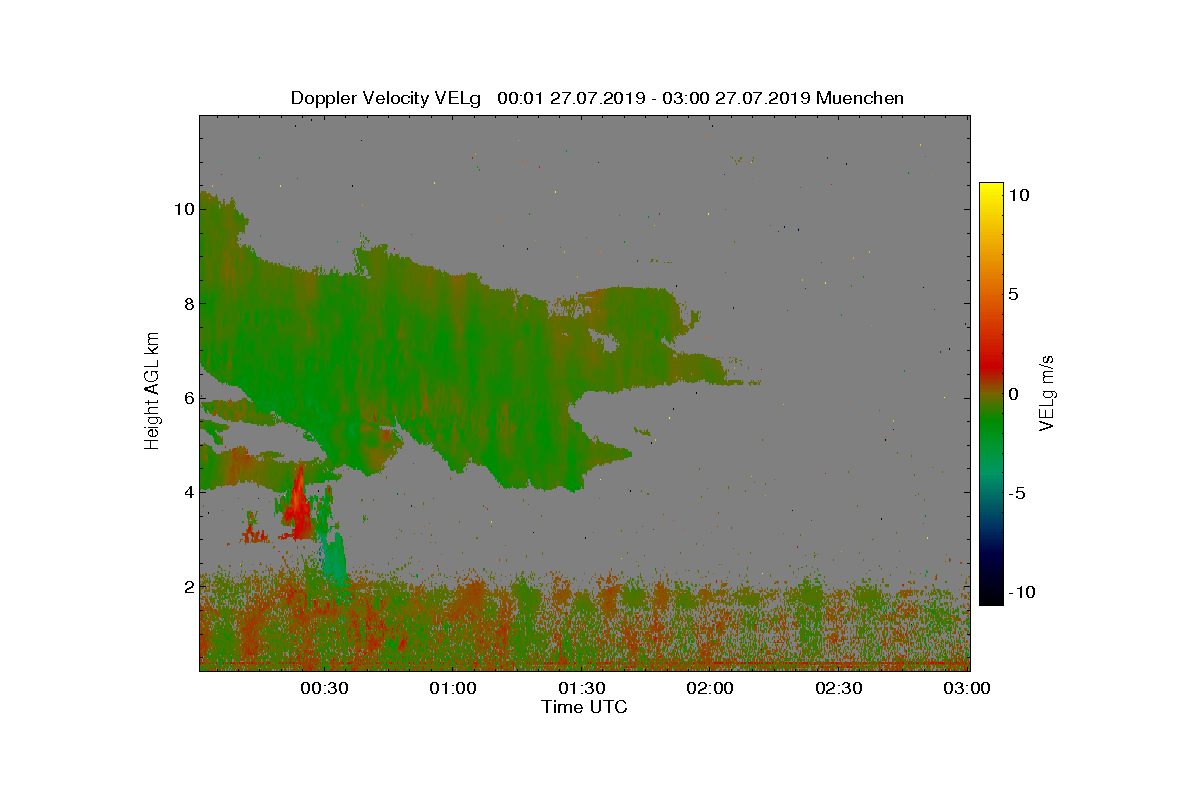
Task: Click the 01:00 time tick label
Action: pos(453,688)
